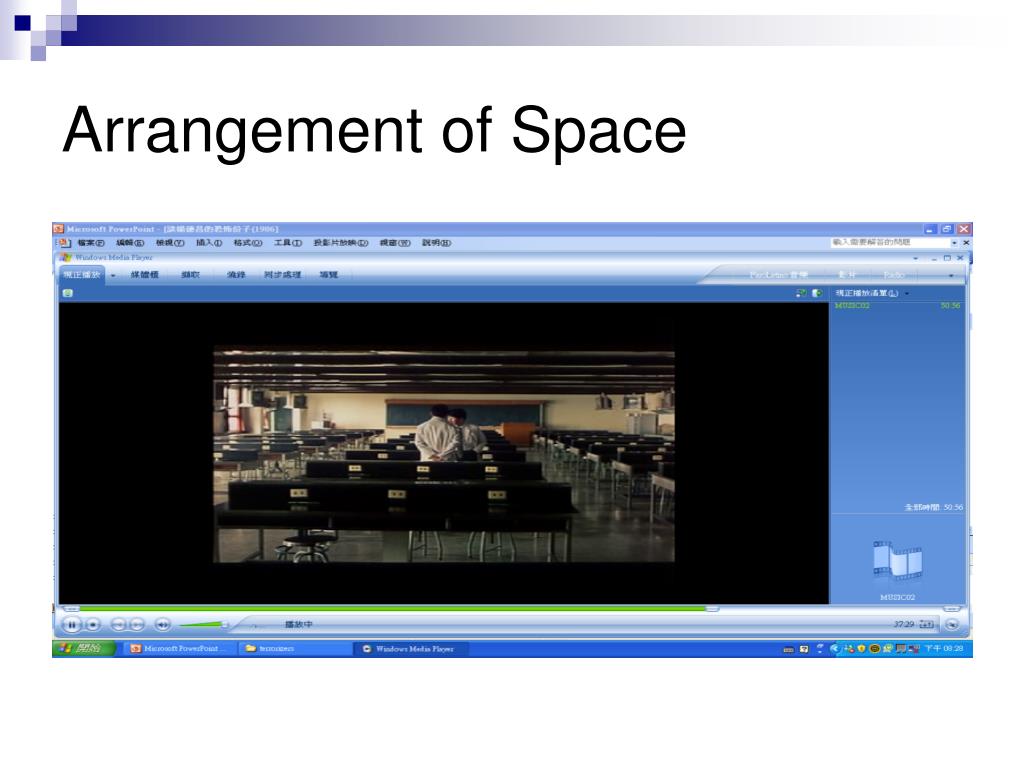Maximize the Windows Media Player window

point(947,259)
